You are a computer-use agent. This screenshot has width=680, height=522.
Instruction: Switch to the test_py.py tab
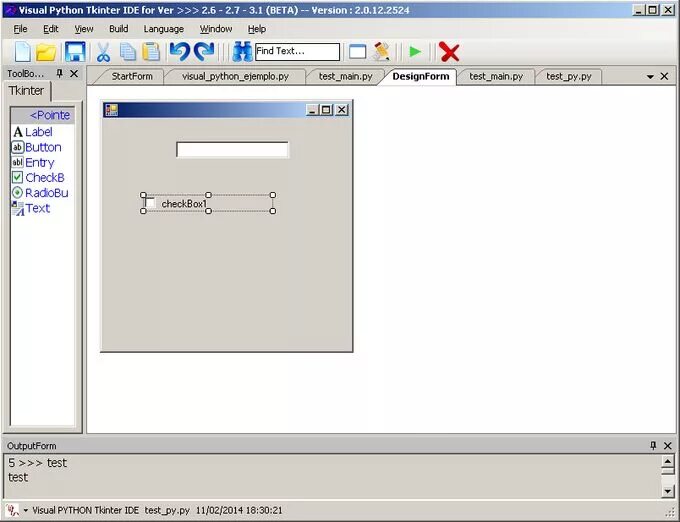(569, 76)
